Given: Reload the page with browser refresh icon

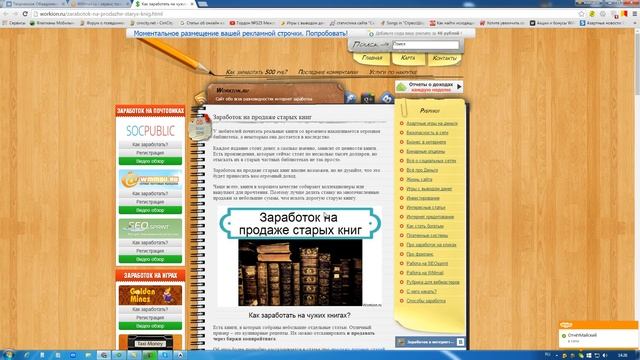Looking at the screenshot, I should tap(25, 14).
